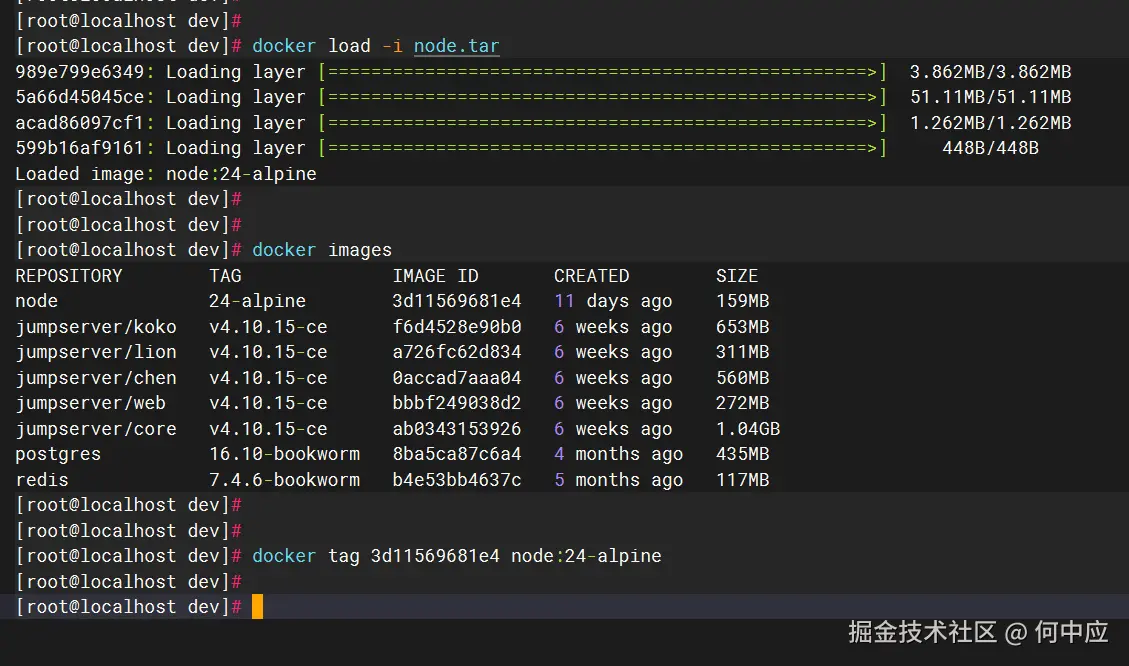Click the IMAGE ID column header
This screenshot has height=666, width=1129.
pos(435,276)
